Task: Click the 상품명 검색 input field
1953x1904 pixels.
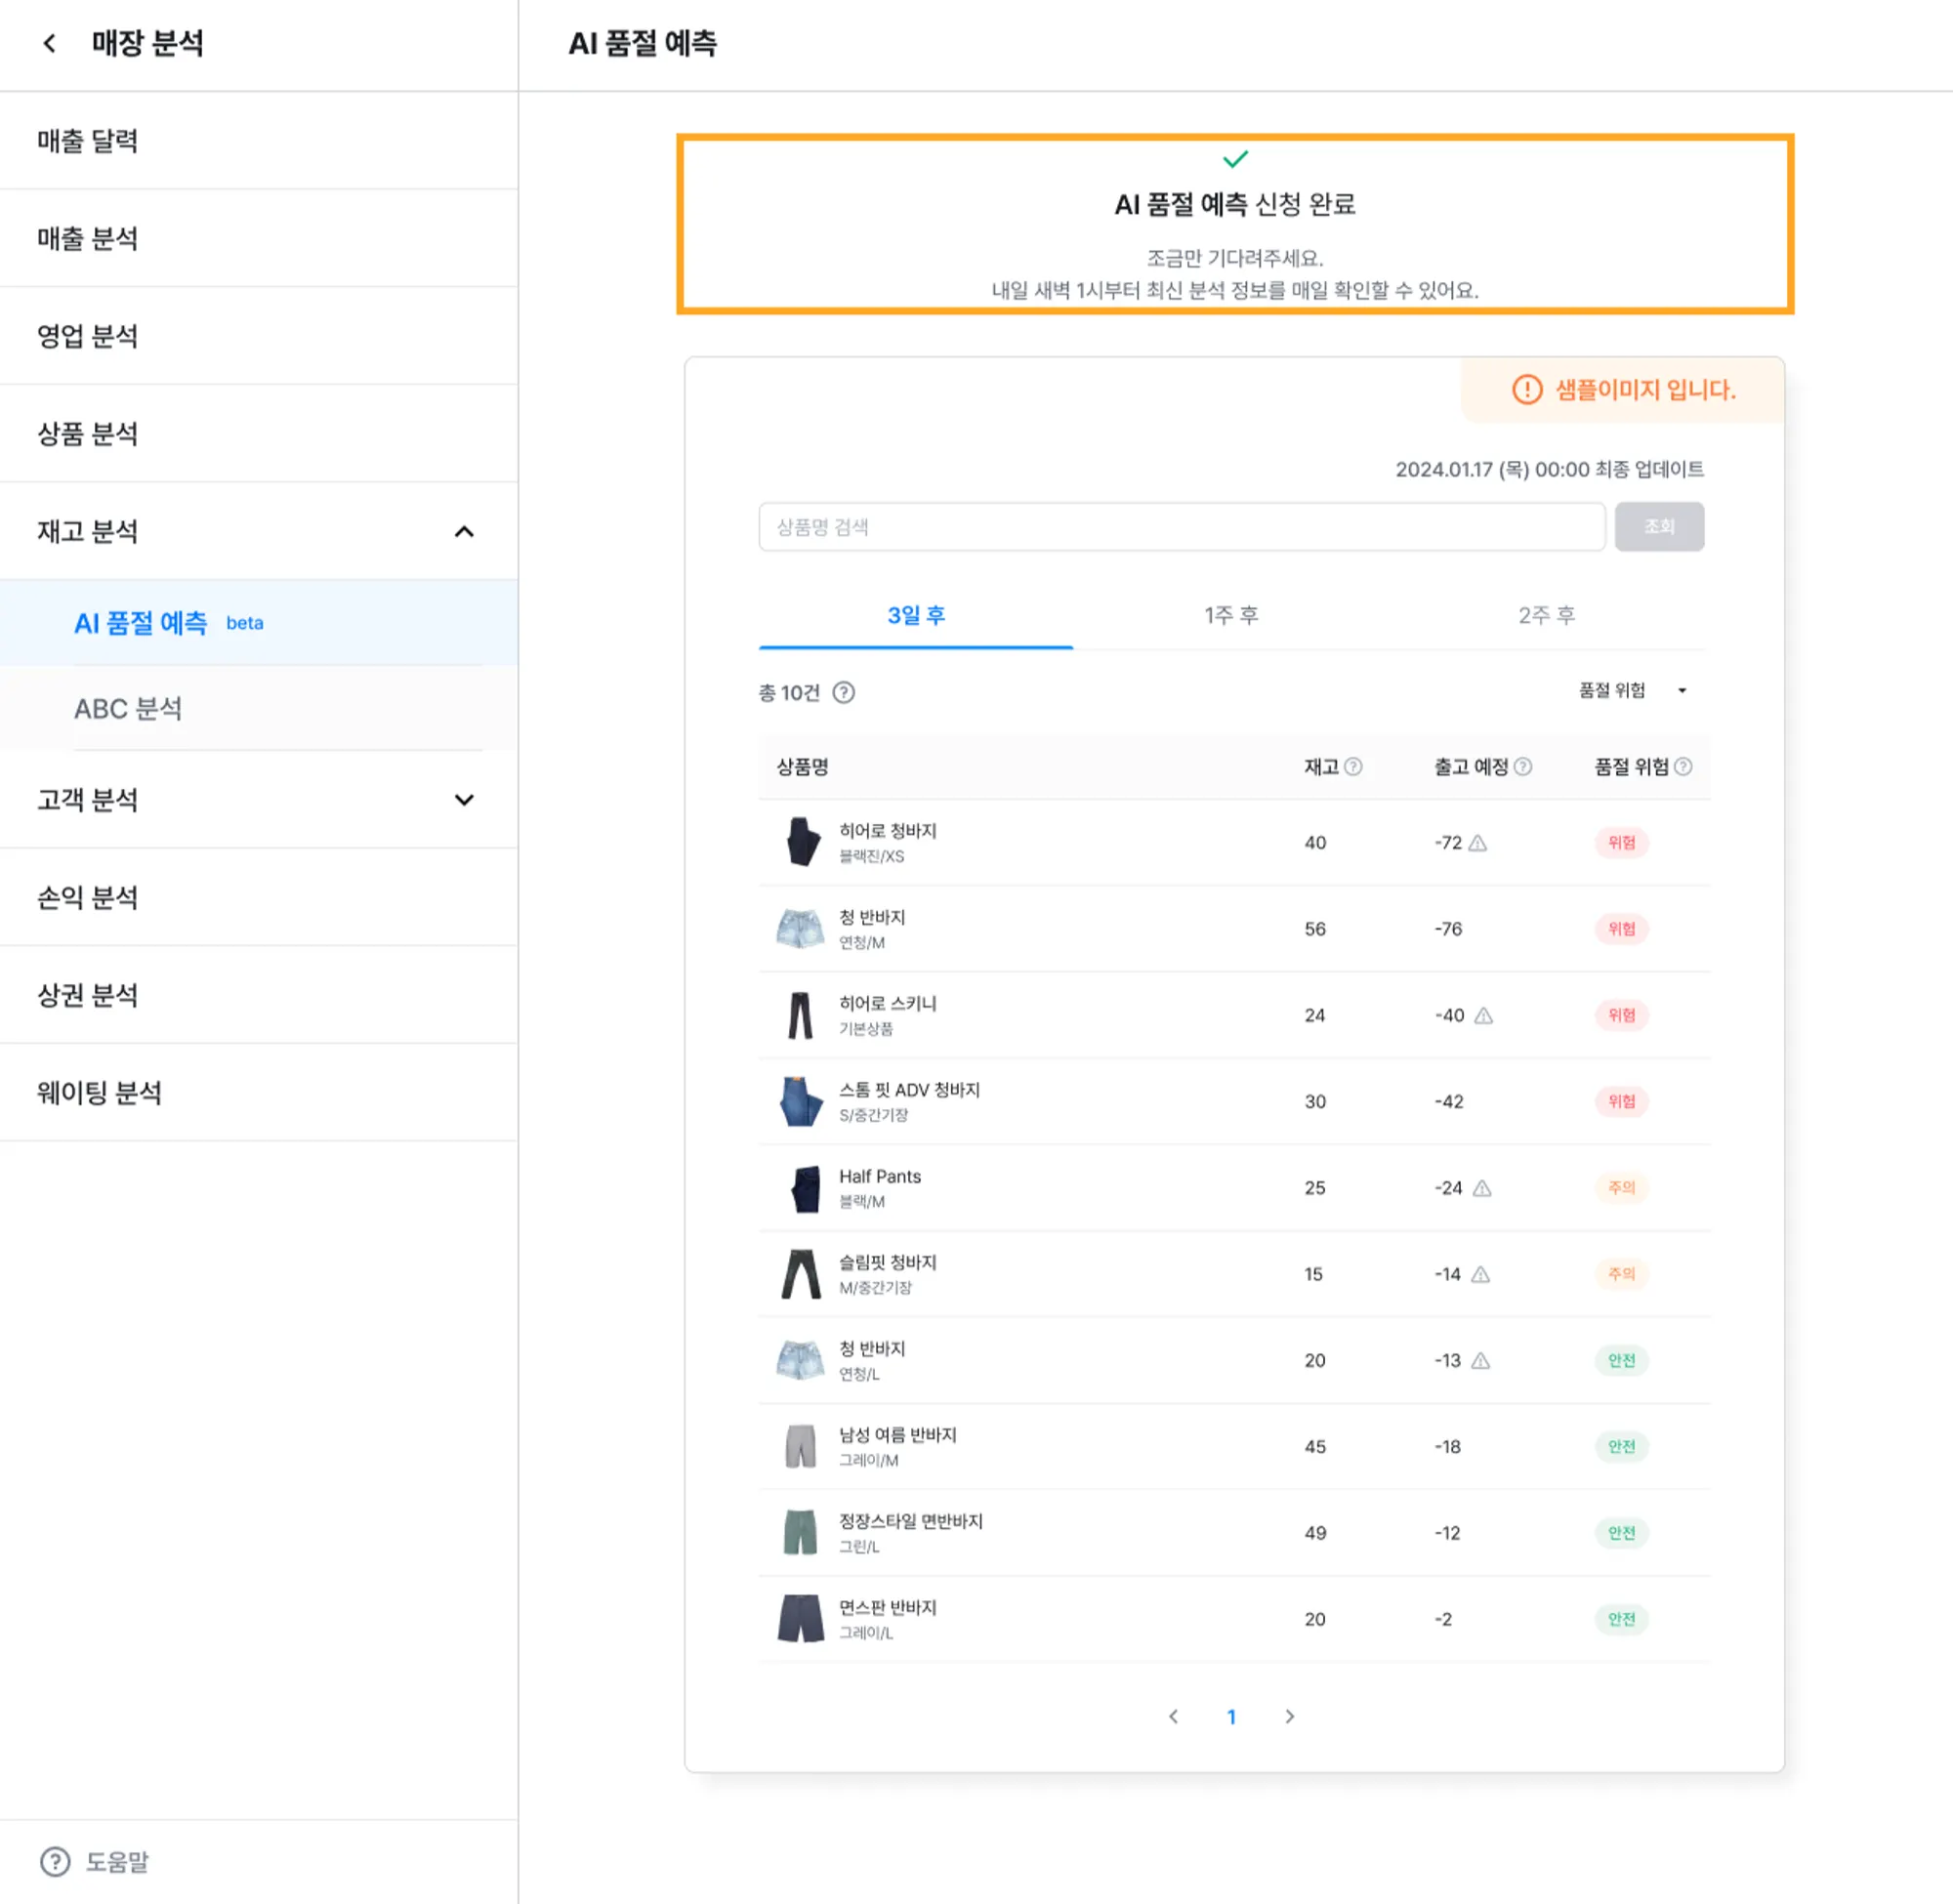Action: click(x=1181, y=527)
